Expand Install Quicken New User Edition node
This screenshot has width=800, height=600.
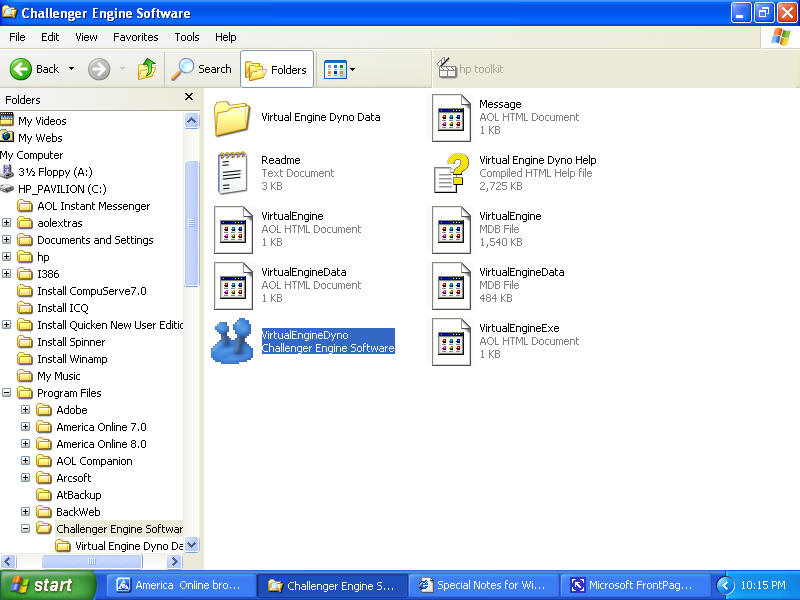(x=7, y=325)
